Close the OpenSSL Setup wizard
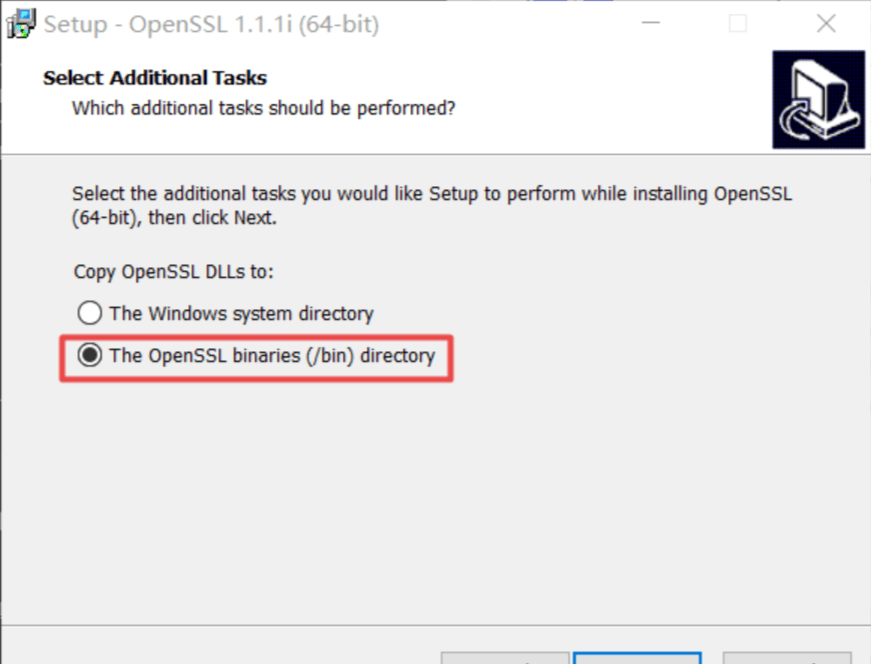The height and width of the screenshot is (664, 871). tap(826, 22)
